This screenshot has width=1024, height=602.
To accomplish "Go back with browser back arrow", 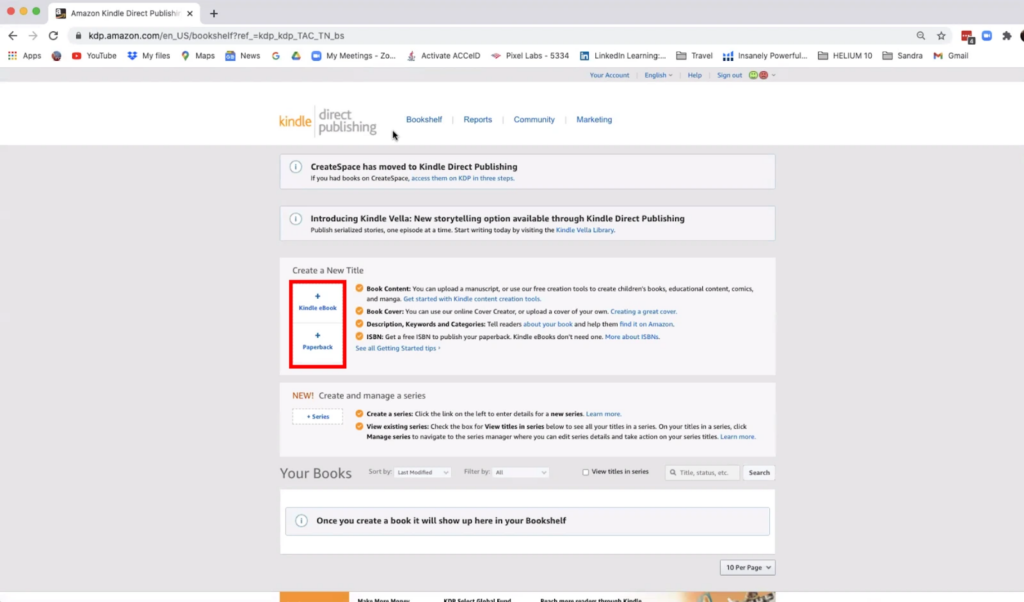I will tap(12, 36).
